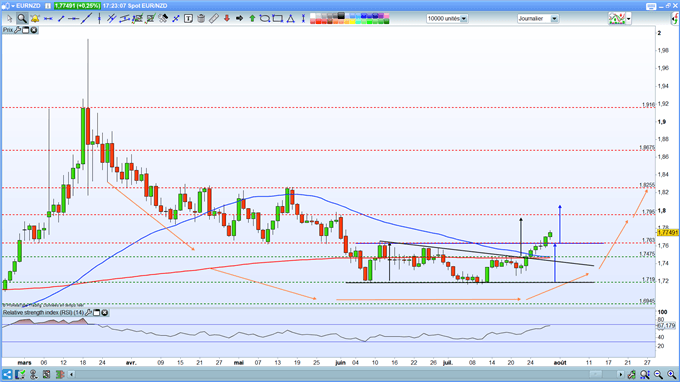Select the horizontal line drawing tool
The image size is (680, 382).
(x=48, y=19)
